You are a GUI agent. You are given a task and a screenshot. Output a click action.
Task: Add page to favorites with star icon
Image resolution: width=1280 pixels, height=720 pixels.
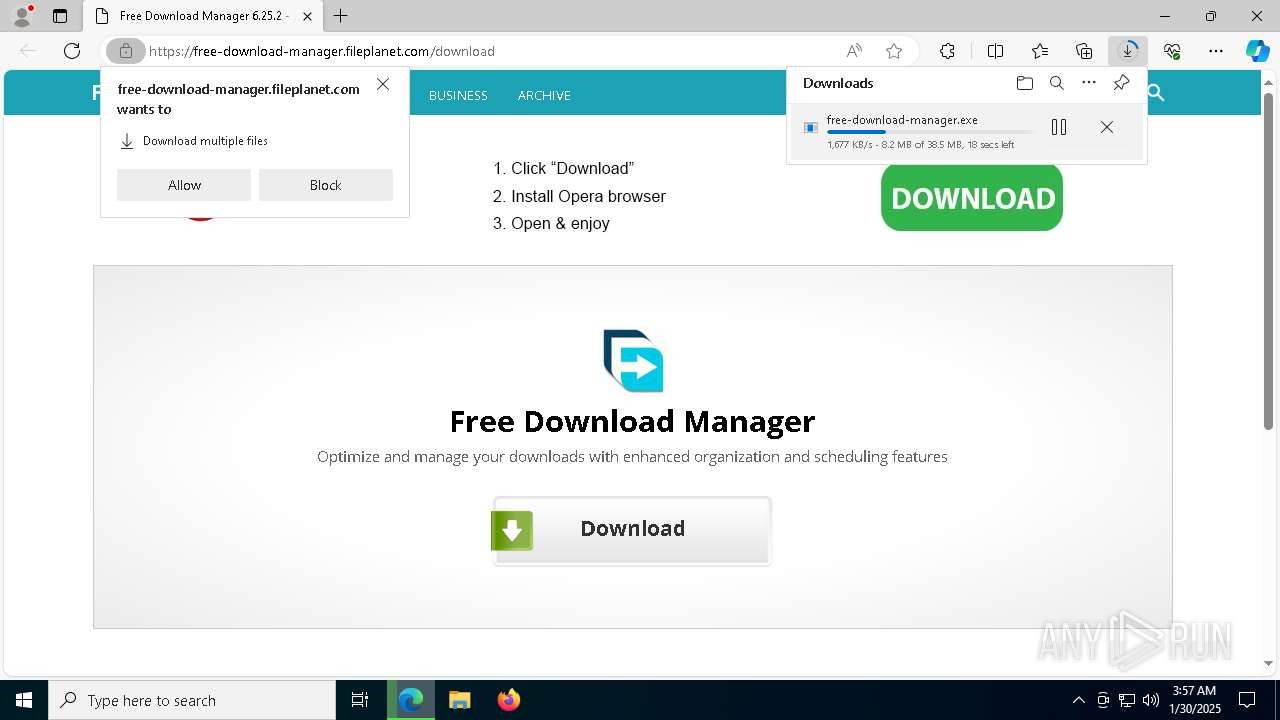click(894, 51)
